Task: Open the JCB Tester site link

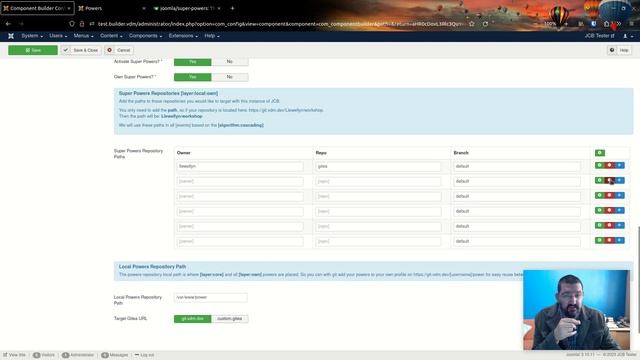Action: pos(599,36)
